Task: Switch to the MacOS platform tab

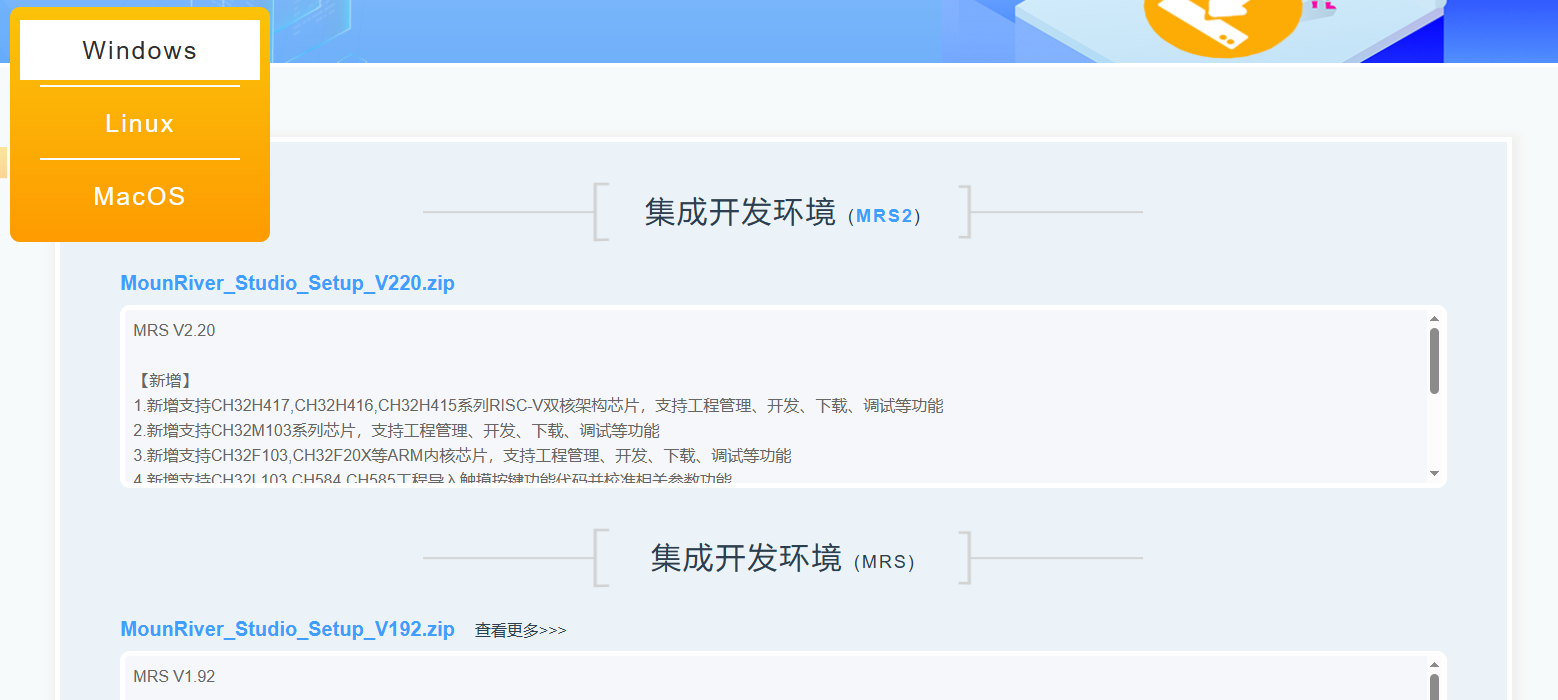Action: point(140,196)
